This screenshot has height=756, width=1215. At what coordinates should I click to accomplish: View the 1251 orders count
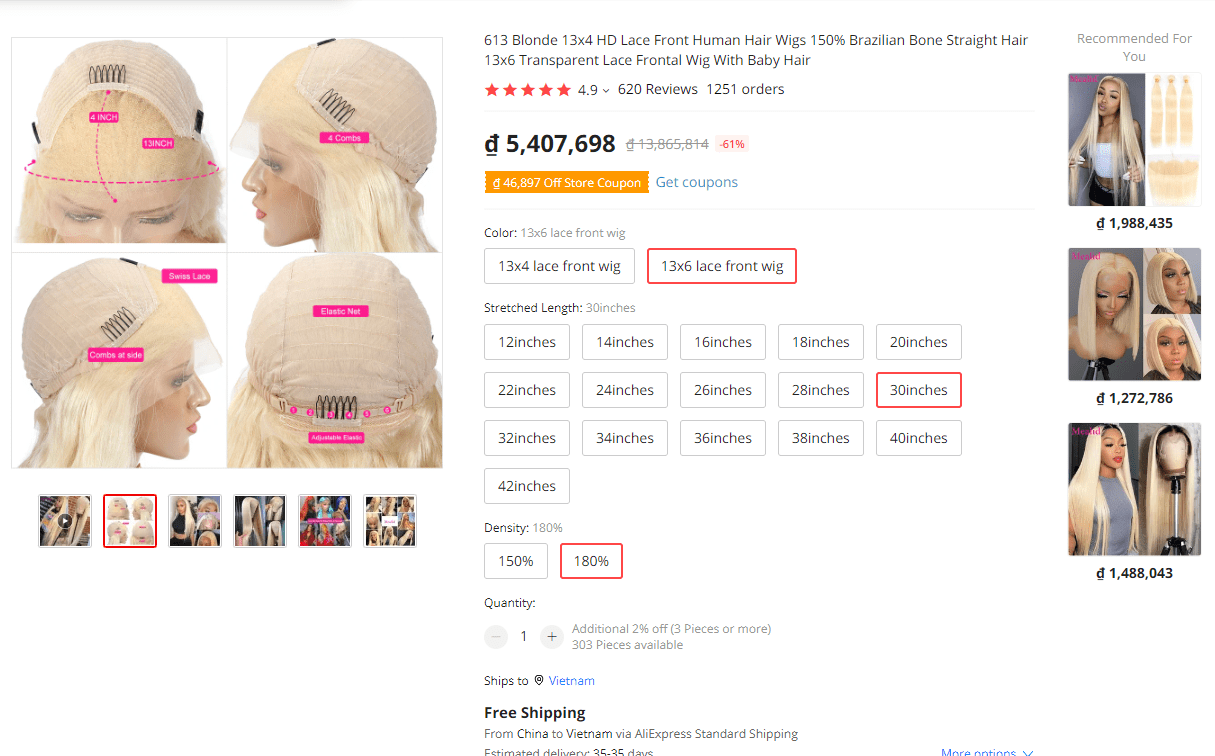click(x=745, y=89)
